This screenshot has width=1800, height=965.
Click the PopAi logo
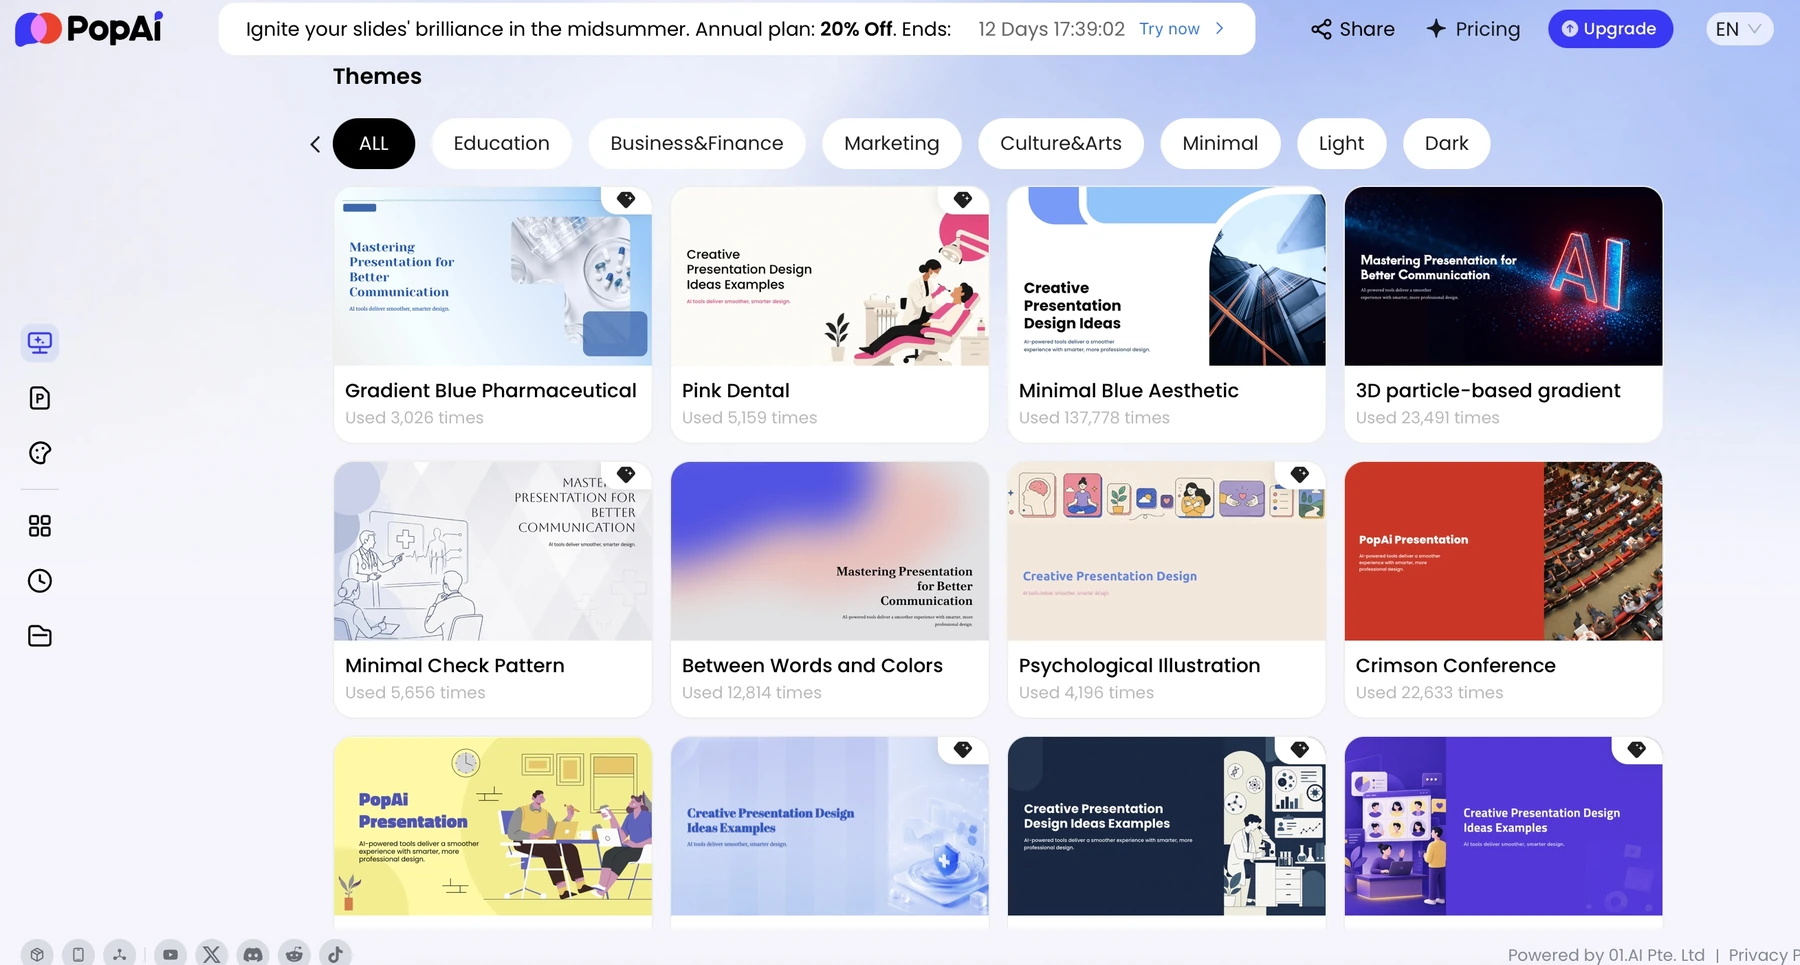(89, 29)
